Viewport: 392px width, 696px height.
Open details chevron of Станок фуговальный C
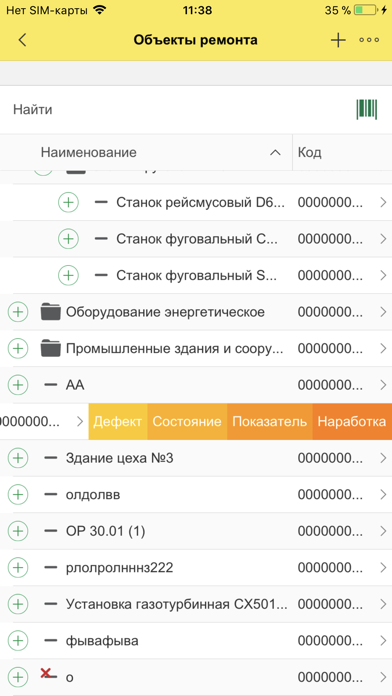pos(384,239)
